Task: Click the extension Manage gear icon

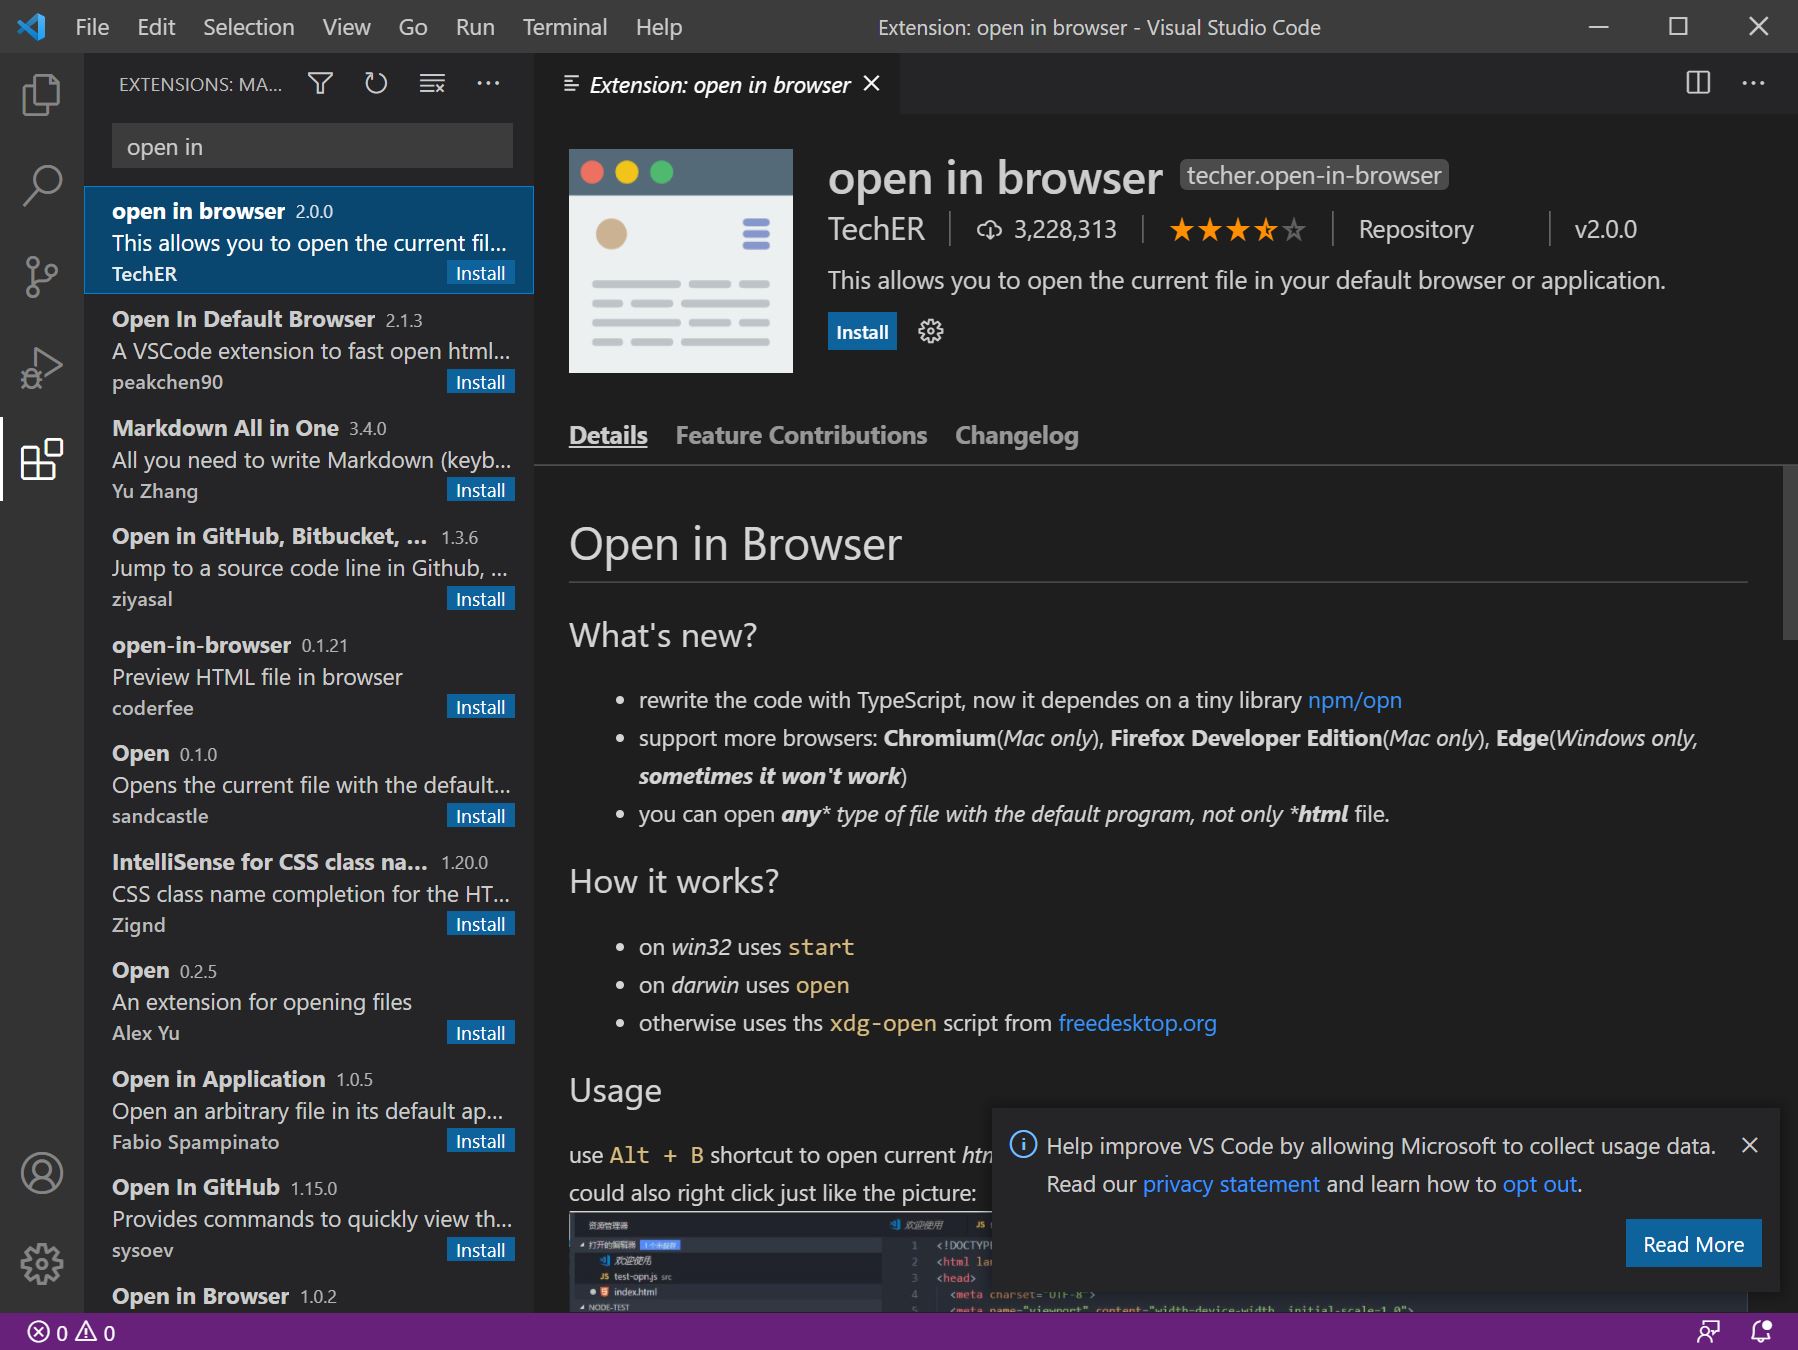Action: click(x=931, y=332)
